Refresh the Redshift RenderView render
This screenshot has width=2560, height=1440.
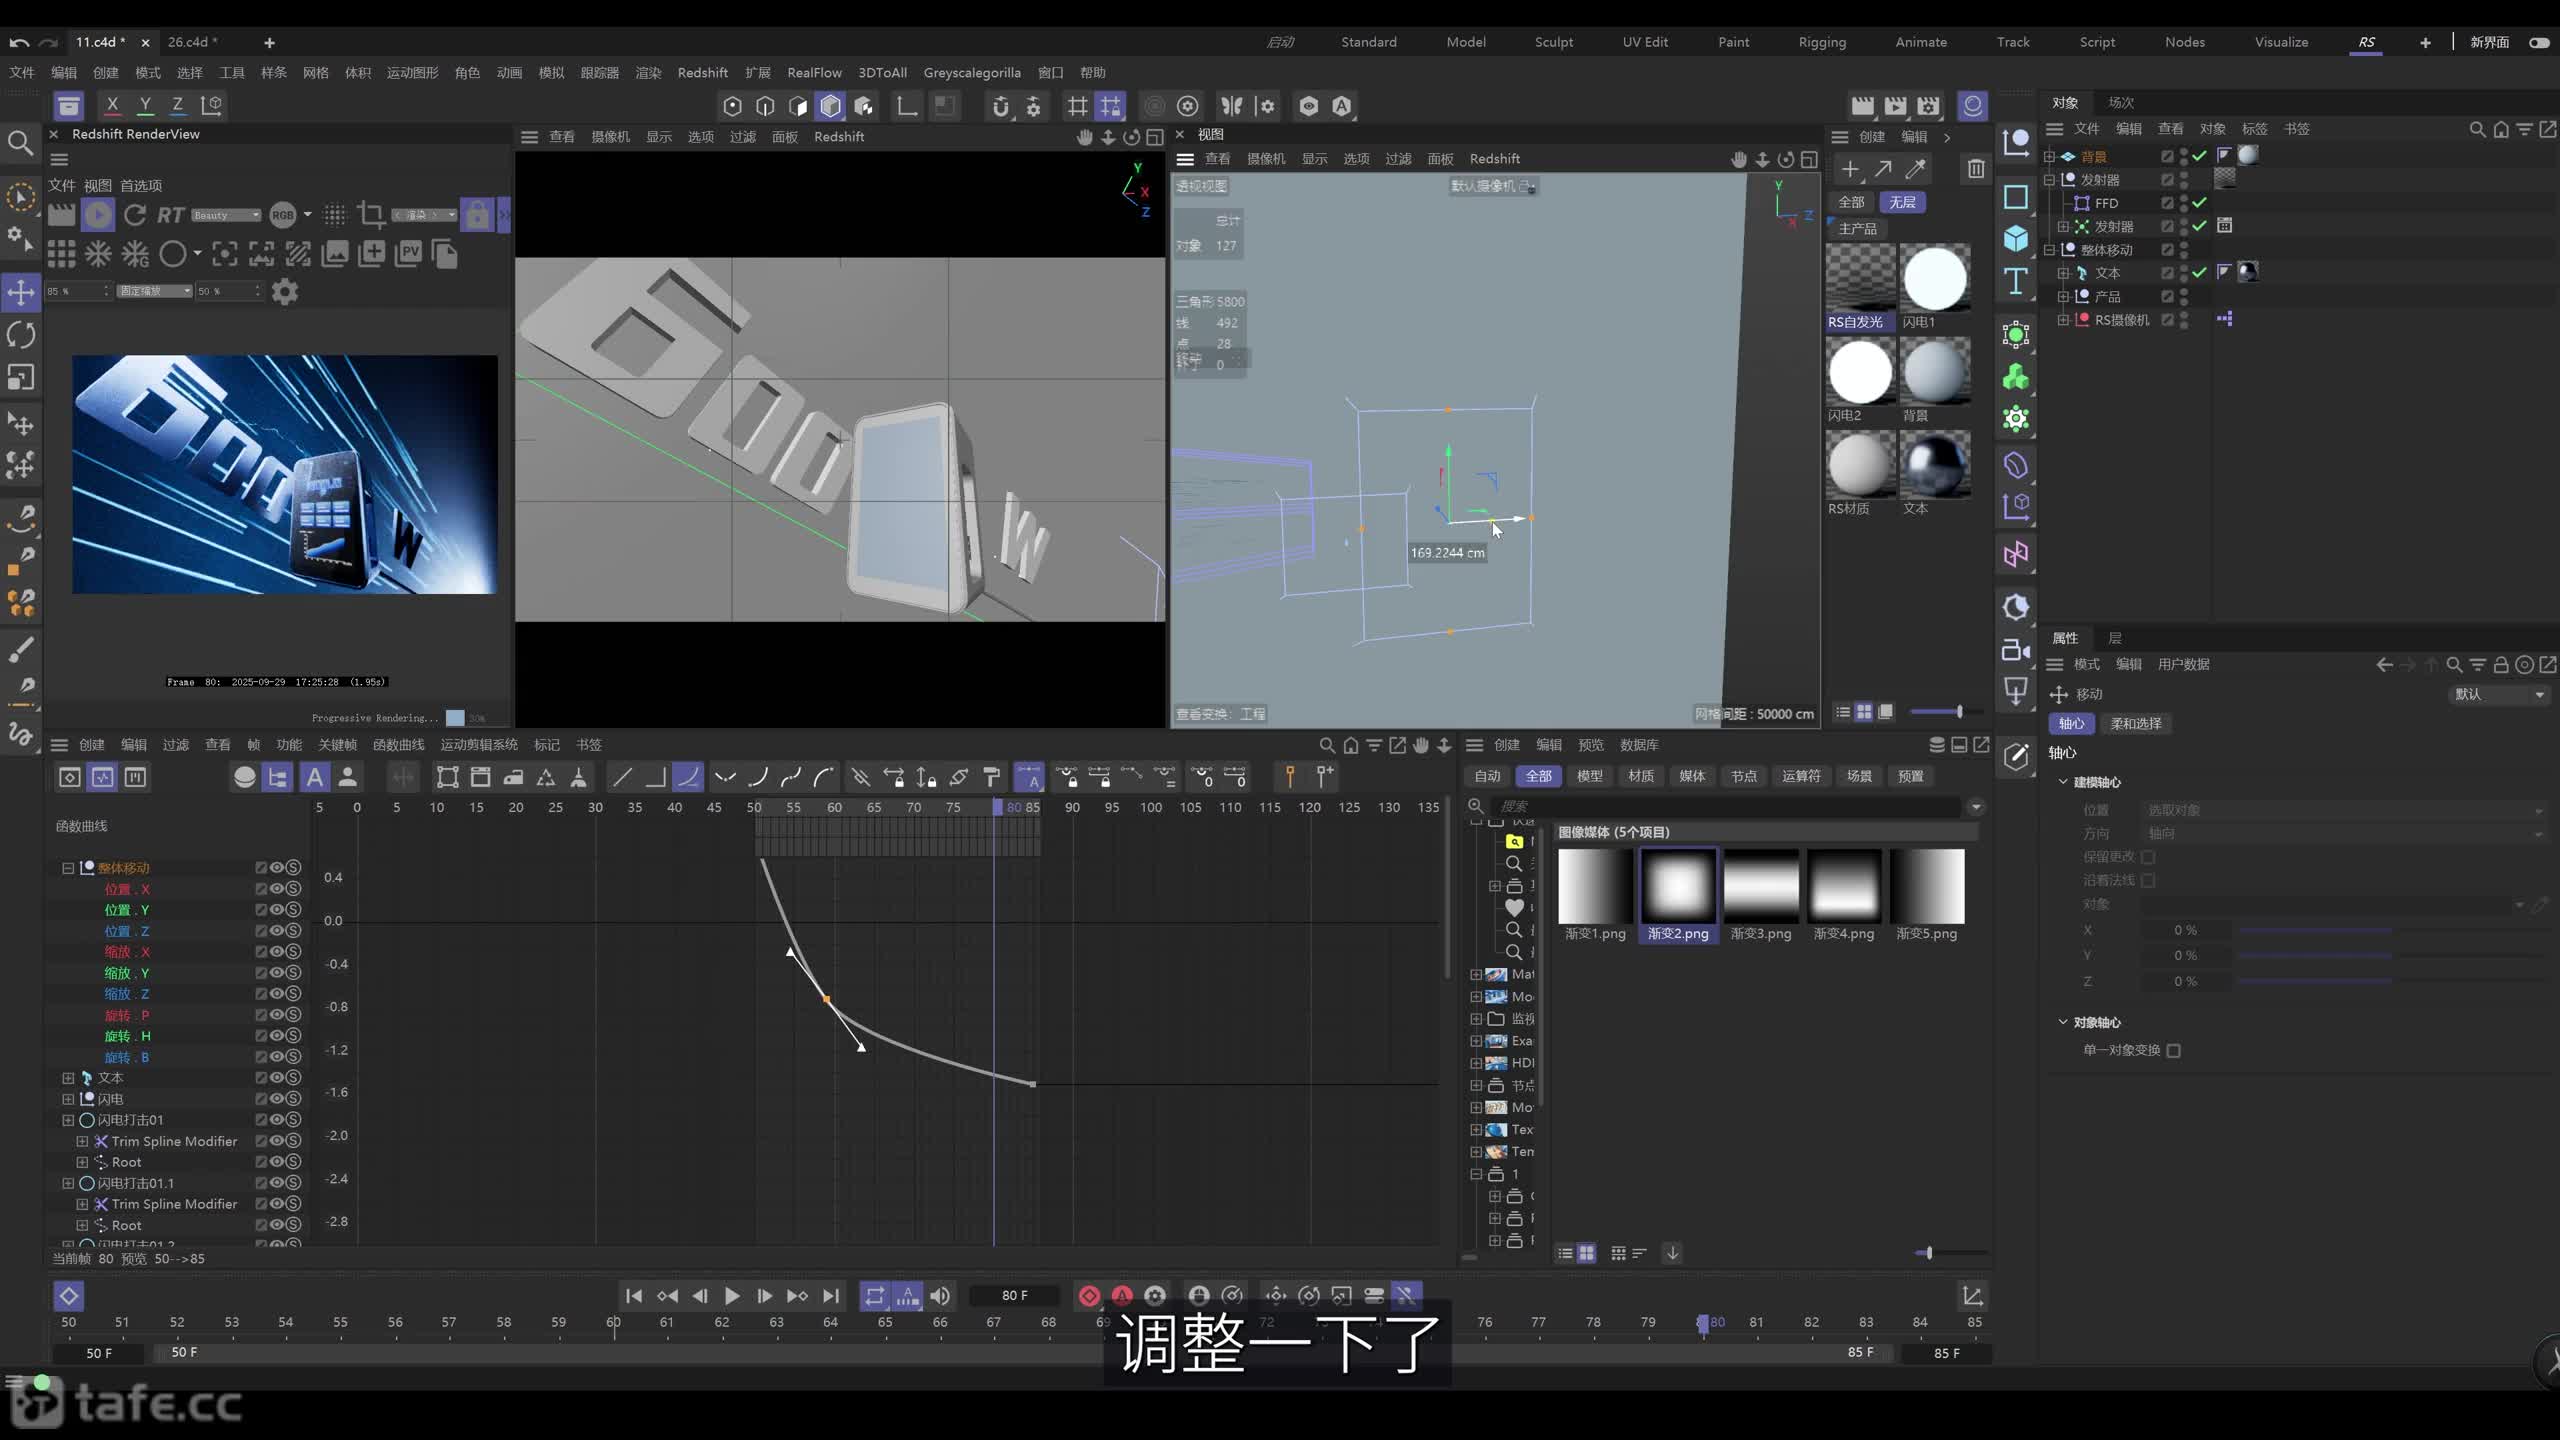(x=135, y=214)
